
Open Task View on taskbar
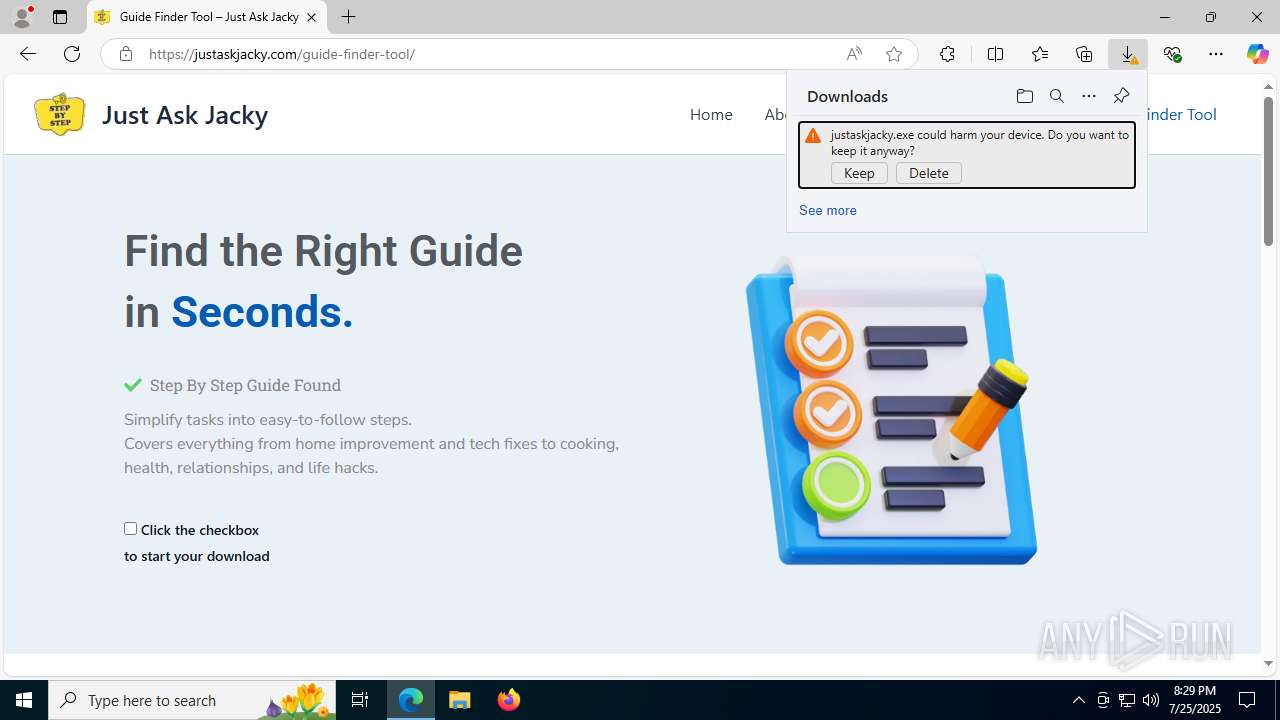coord(360,700)
